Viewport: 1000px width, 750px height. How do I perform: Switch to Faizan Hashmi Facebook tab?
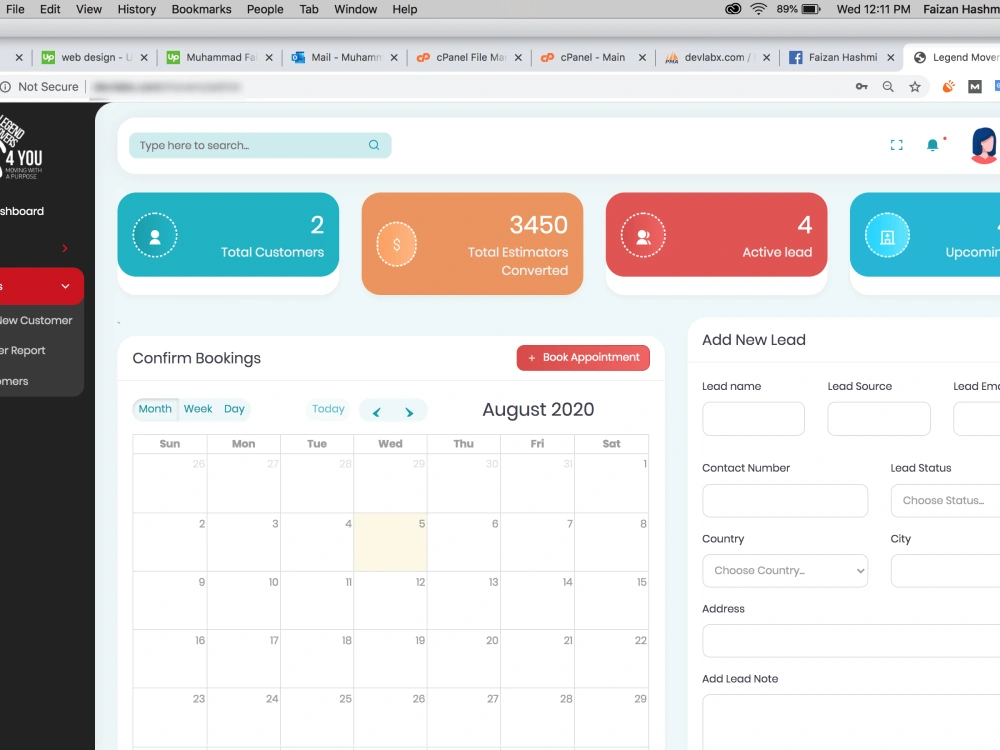pos(841,57)
